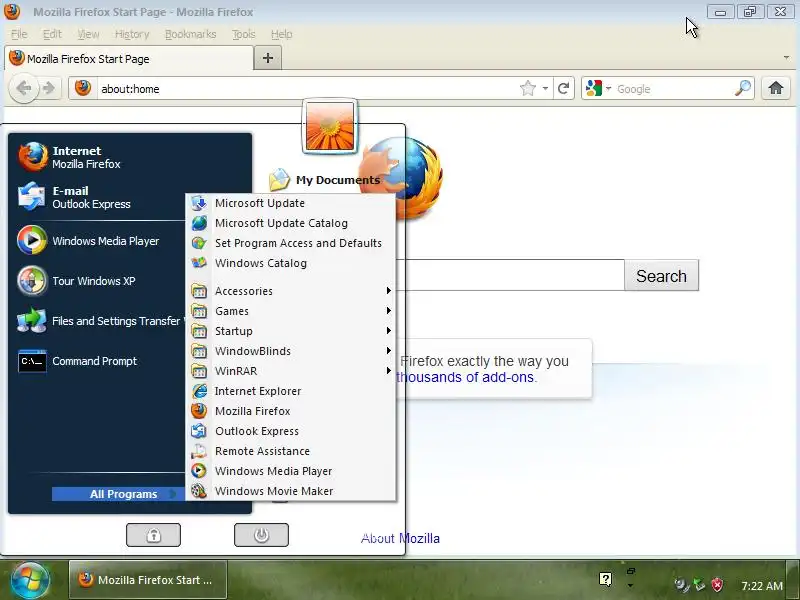Screen dimensions: 800x600
Task: Open Windows Catalog
Action: (291, 263)
